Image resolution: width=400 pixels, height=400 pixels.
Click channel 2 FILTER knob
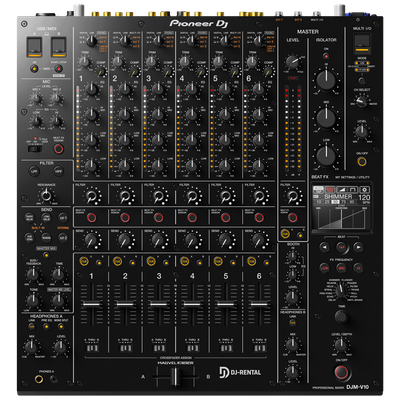(x=125, y=196)
